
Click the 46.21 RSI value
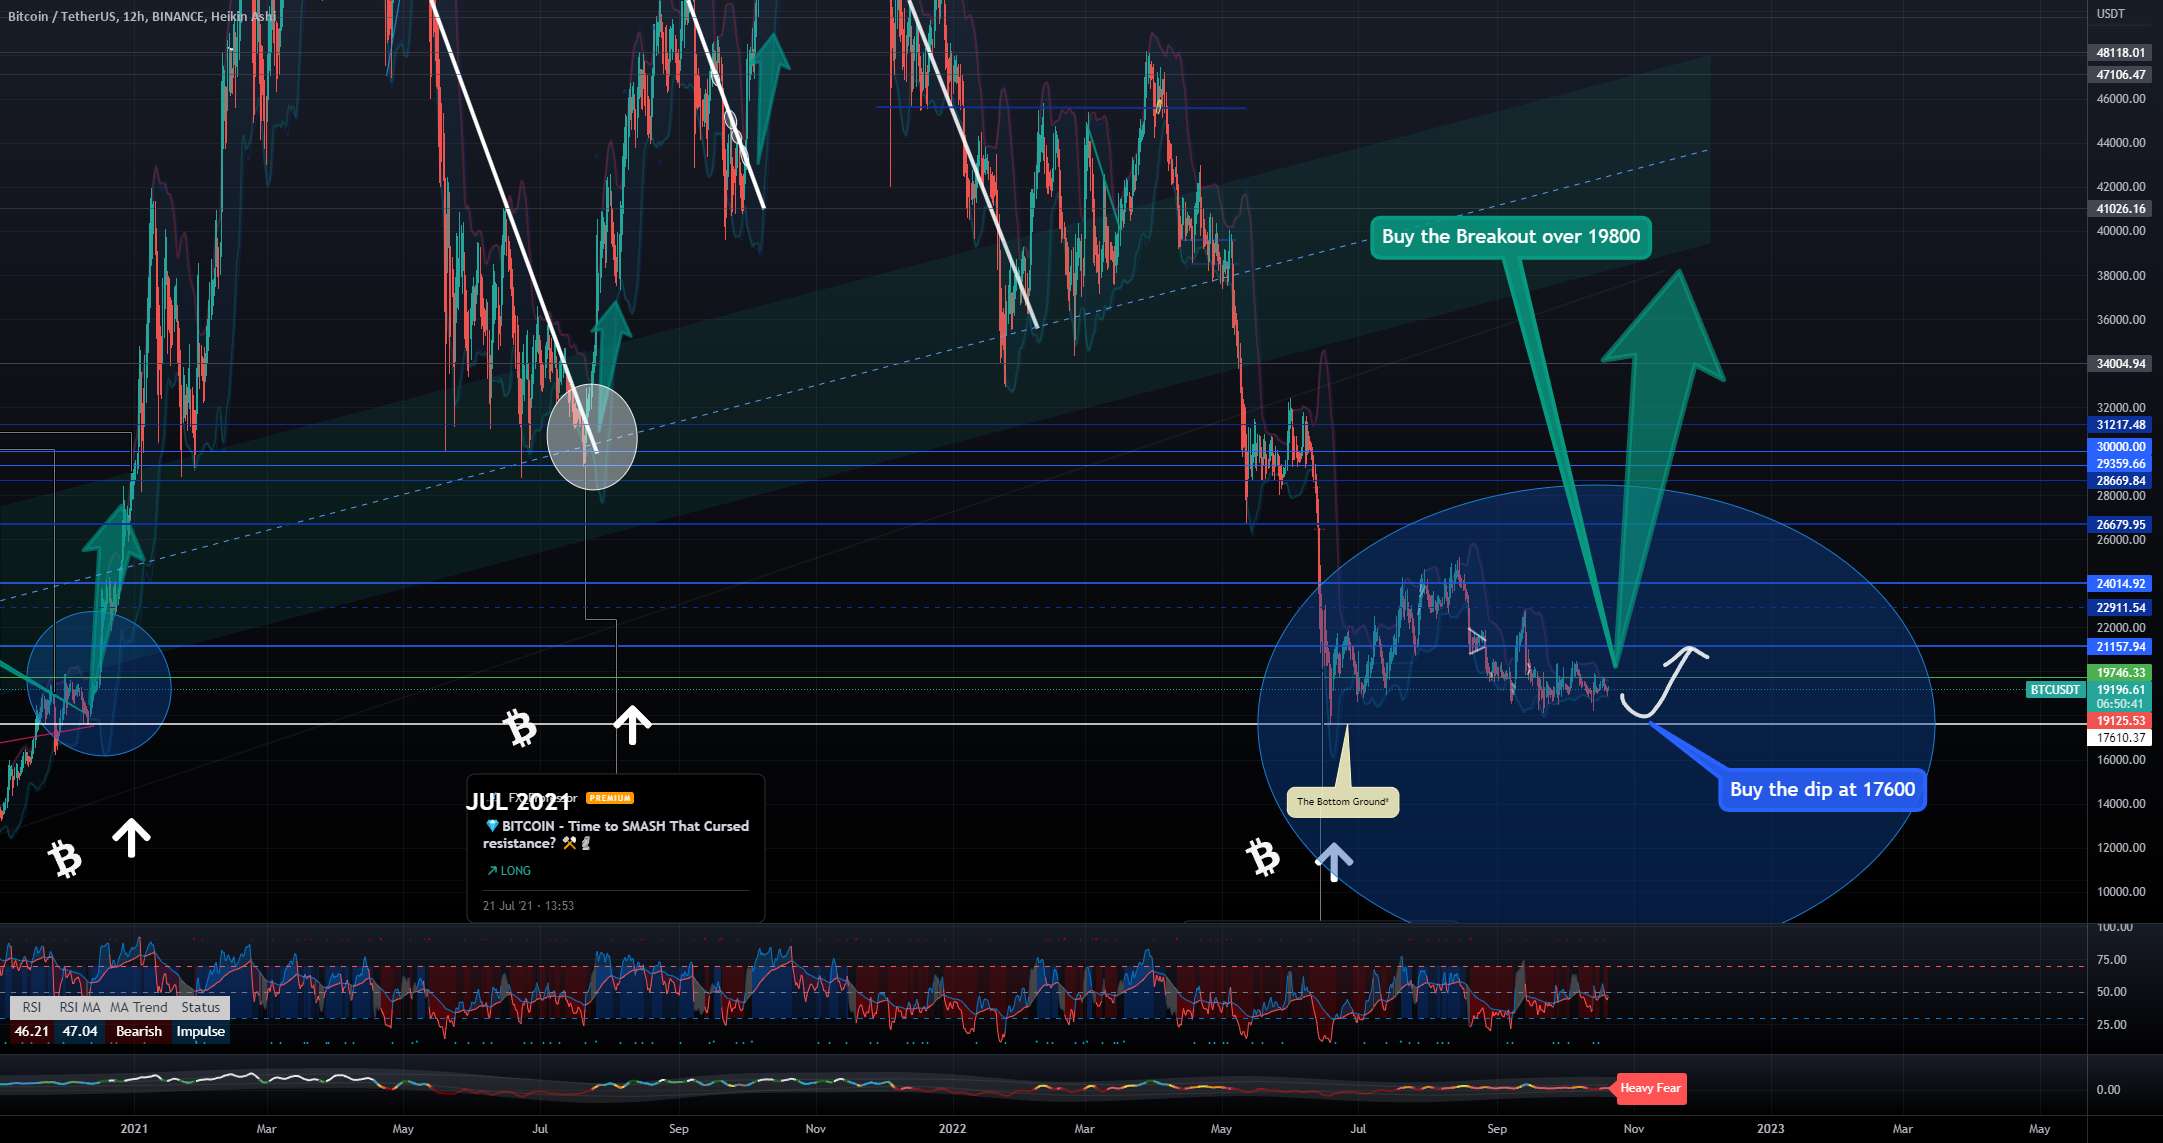pyautogui.click(x=32, y=1032)
